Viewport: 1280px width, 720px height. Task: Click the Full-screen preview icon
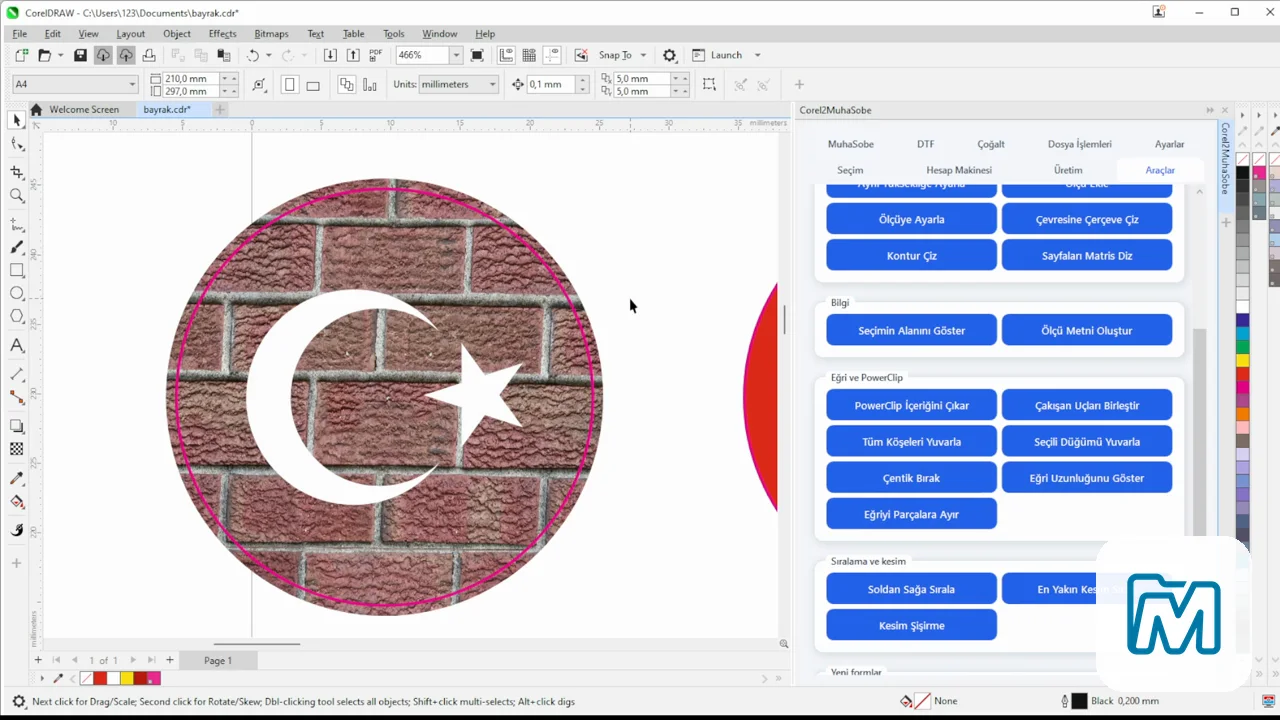(x=477, y=55)
